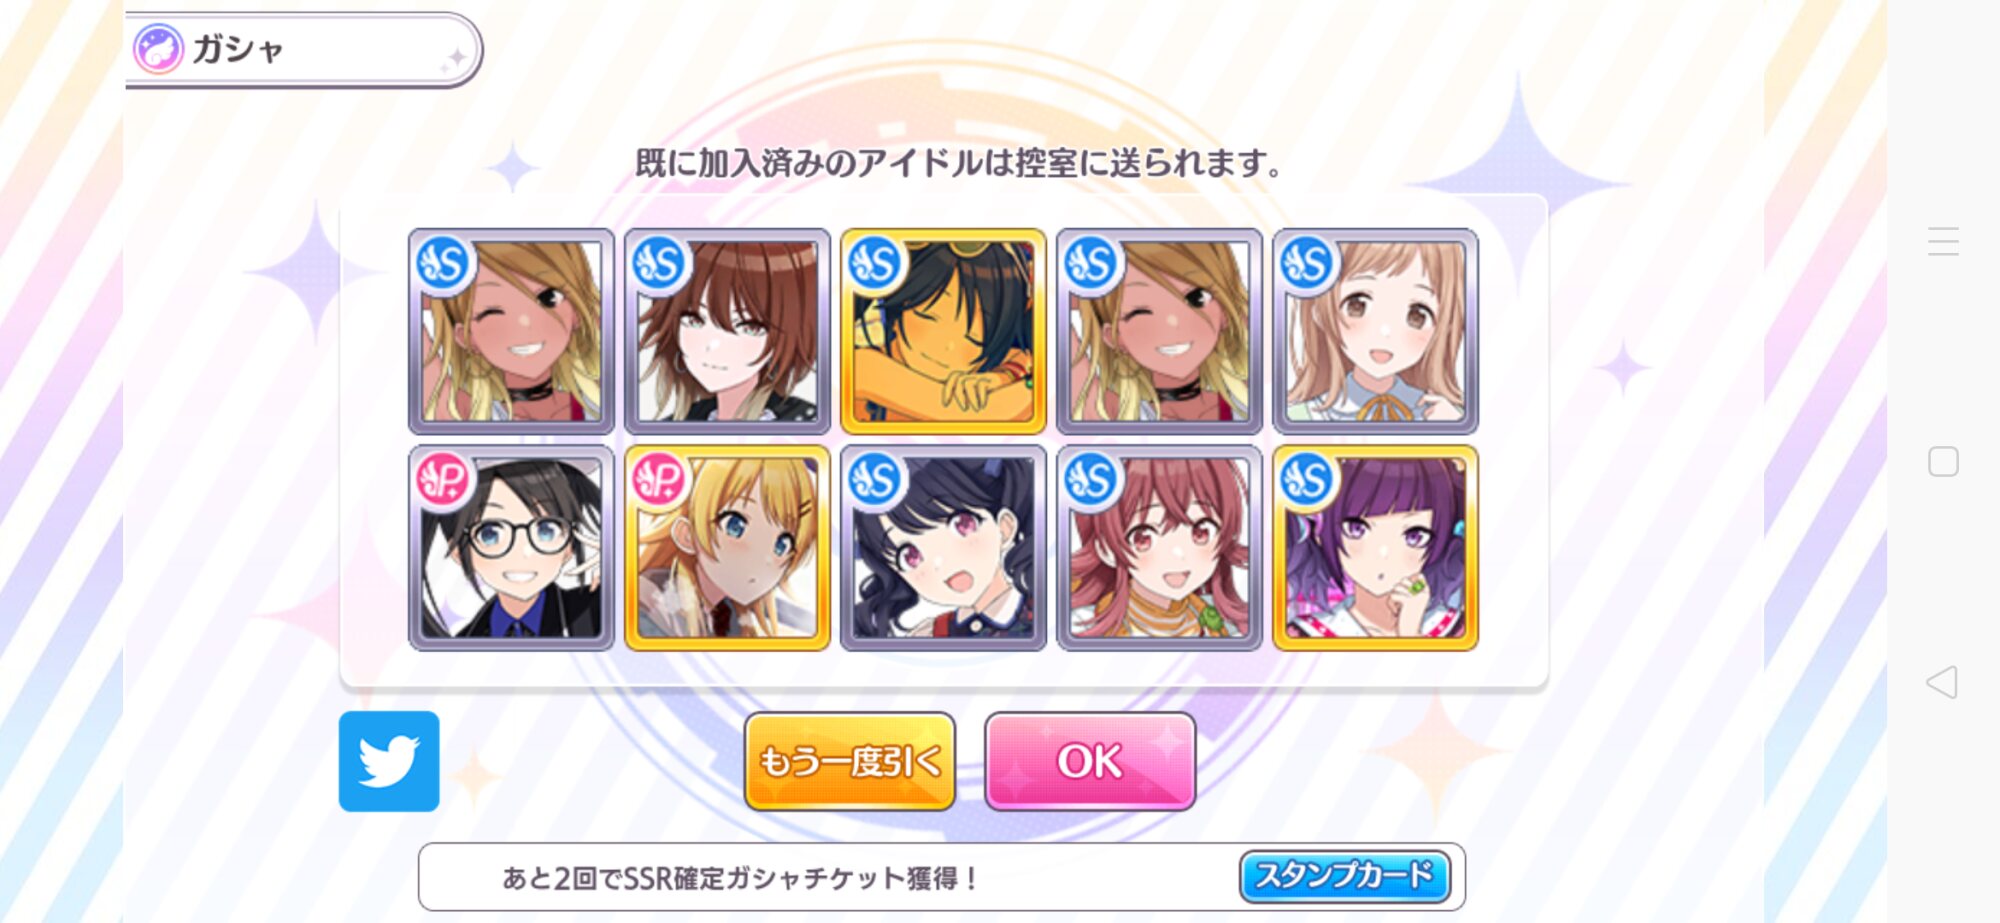
Task: Open the gold sleeping dark-haired idol card
Action: point(943,331)
